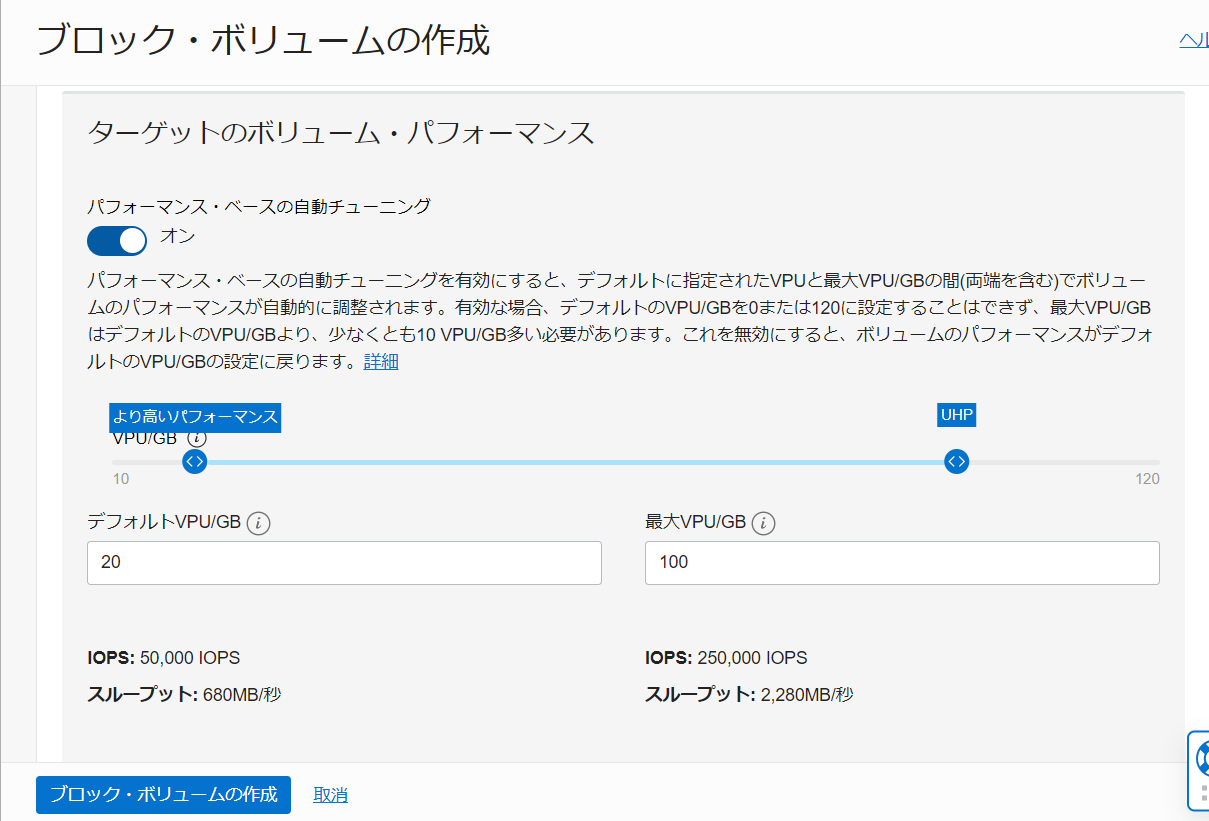1209x821 pixels.
Task: Click the 120 maximum label under the slider
Action: [x=1147, y=479]
